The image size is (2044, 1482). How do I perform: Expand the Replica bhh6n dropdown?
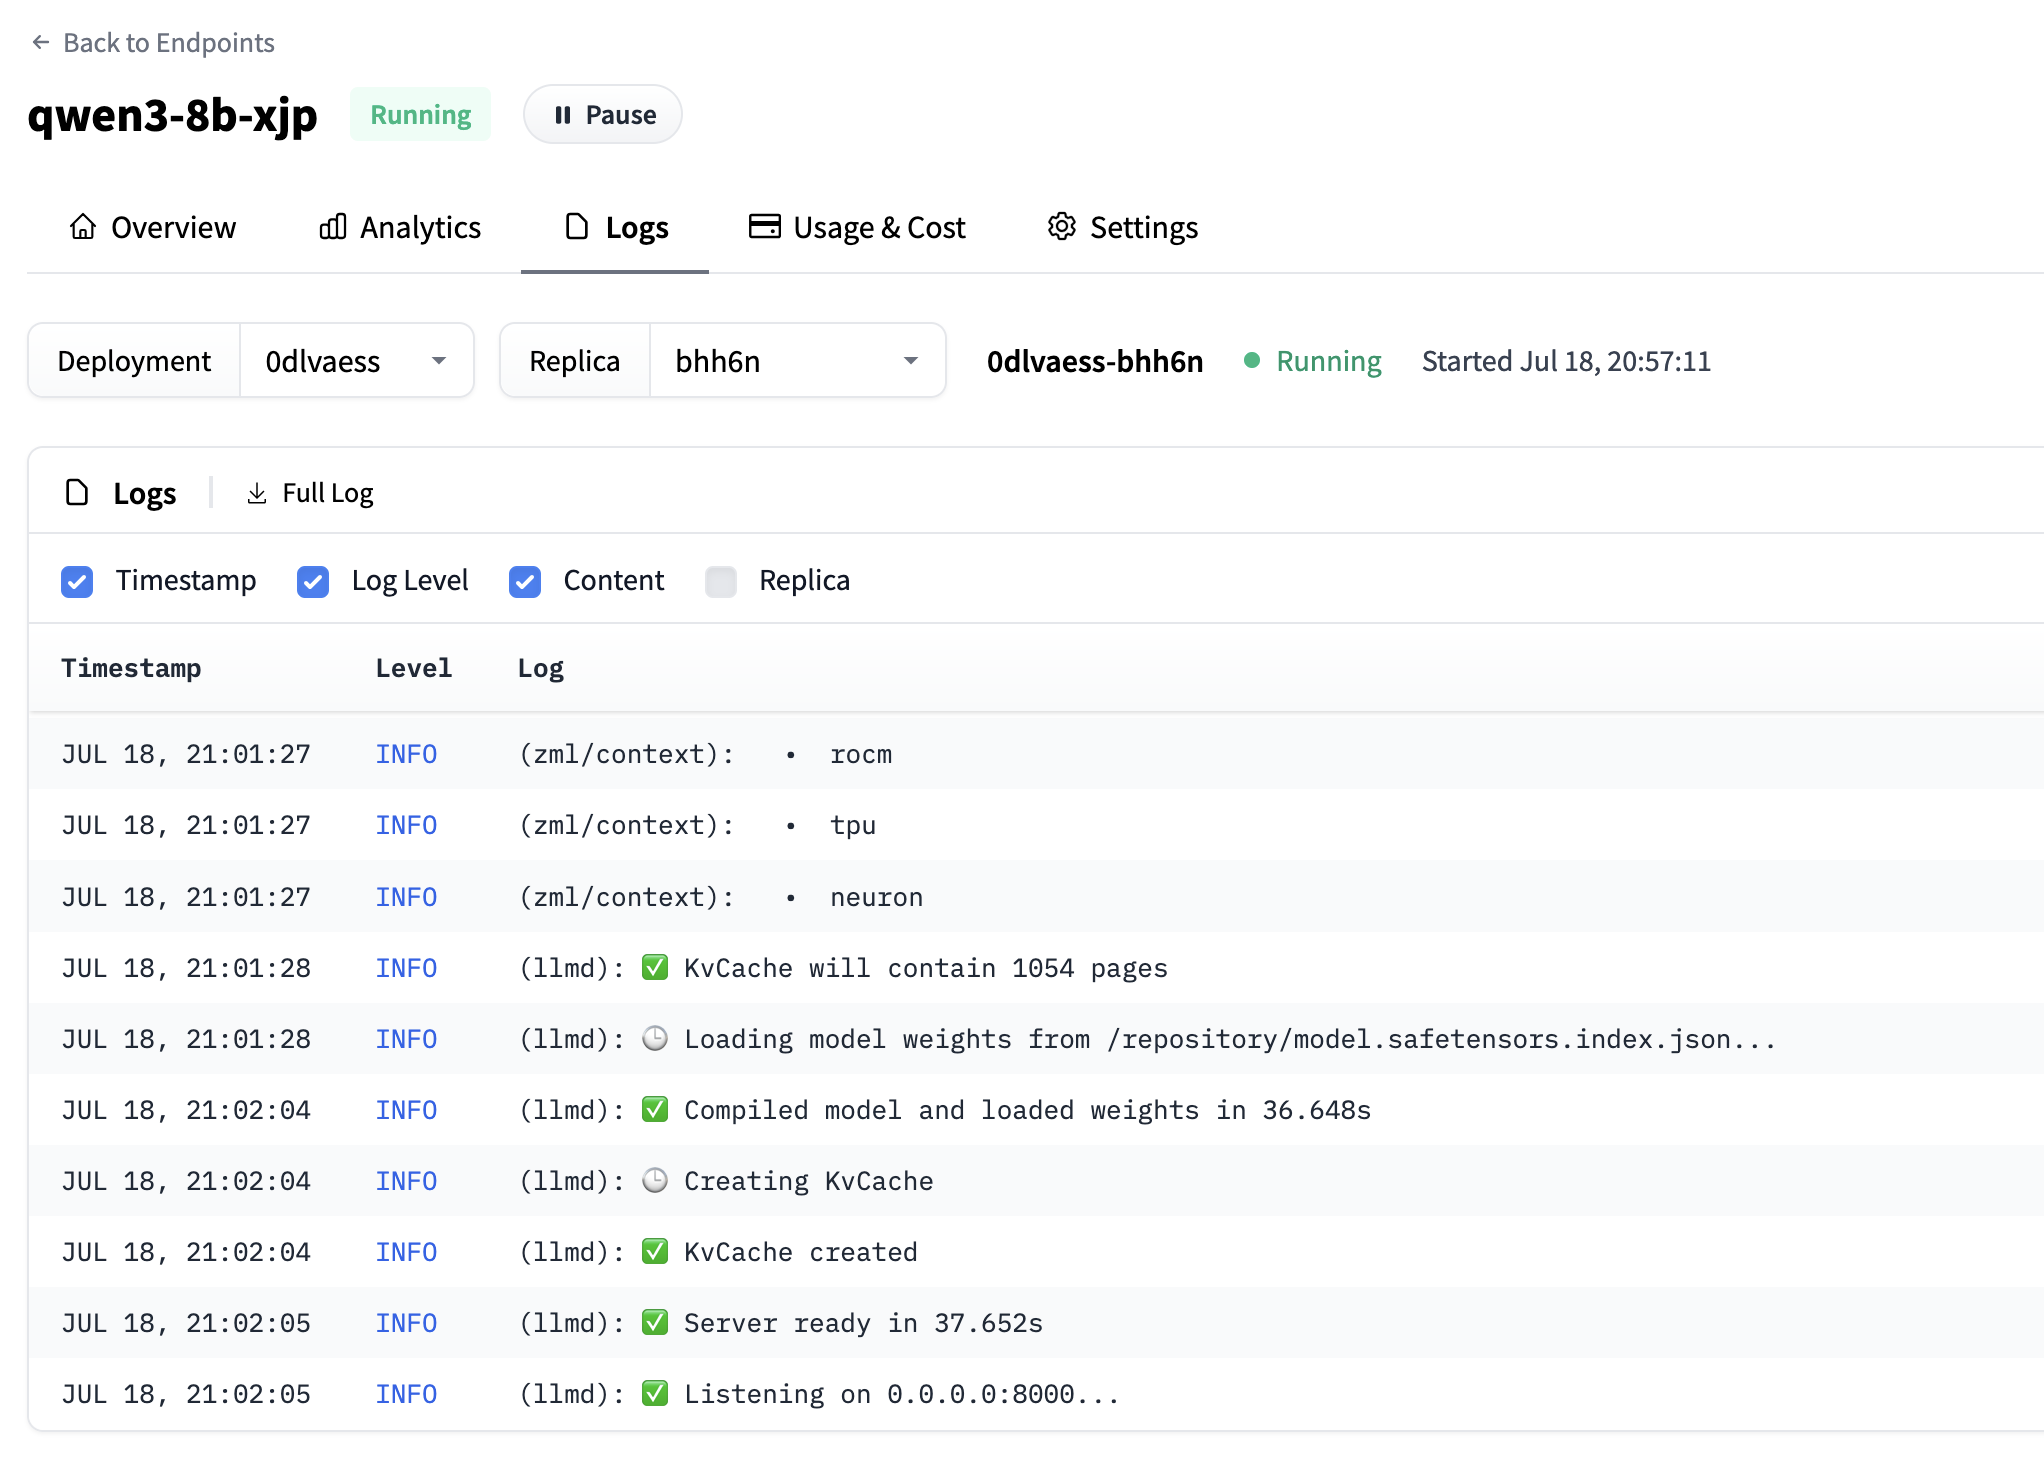pos(796,361)
